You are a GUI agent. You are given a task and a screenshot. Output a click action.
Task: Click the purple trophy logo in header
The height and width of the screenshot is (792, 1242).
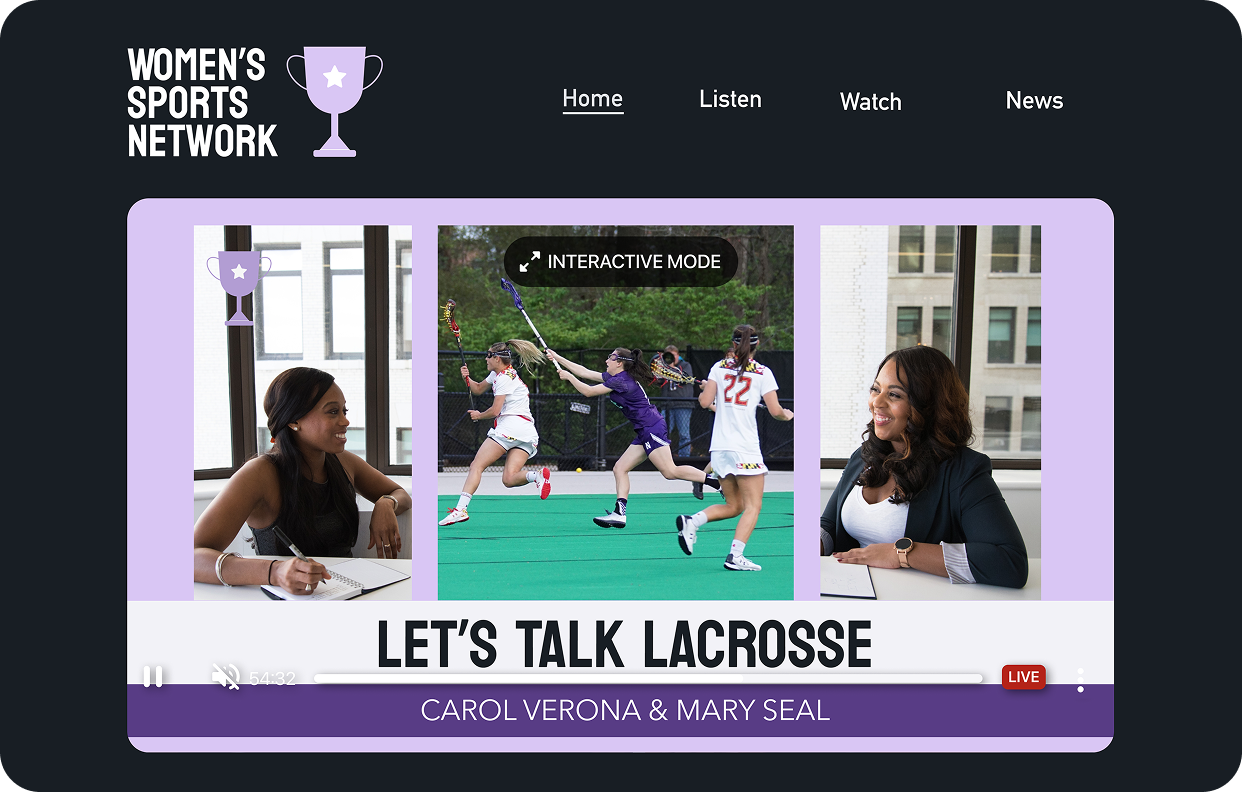(x=335, y=101)
